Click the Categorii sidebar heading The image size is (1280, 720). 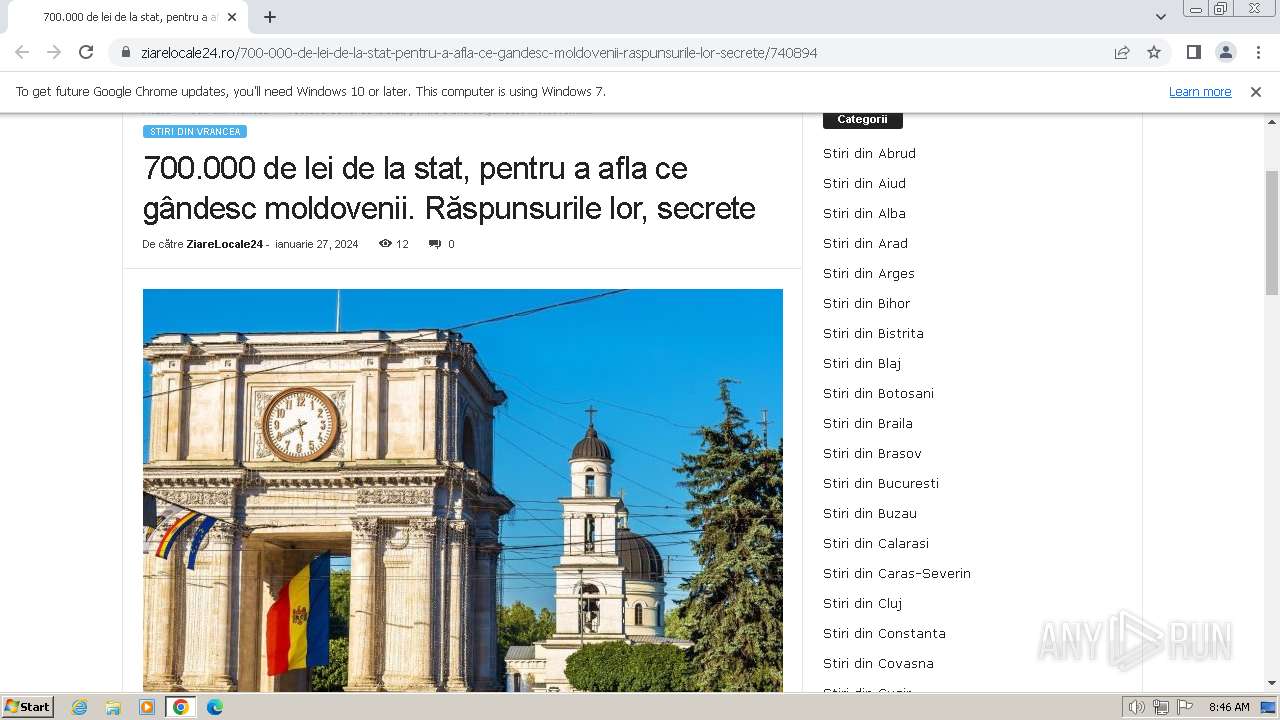(x=862, y=120)
